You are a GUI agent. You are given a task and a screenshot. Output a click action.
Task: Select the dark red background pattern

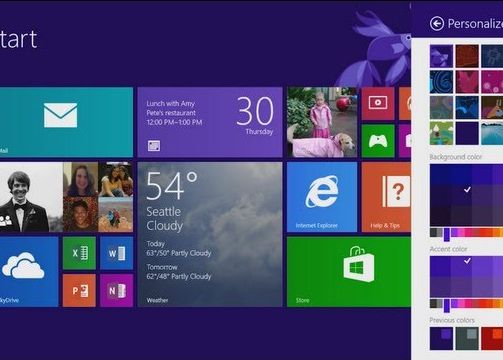click(467, 56)
